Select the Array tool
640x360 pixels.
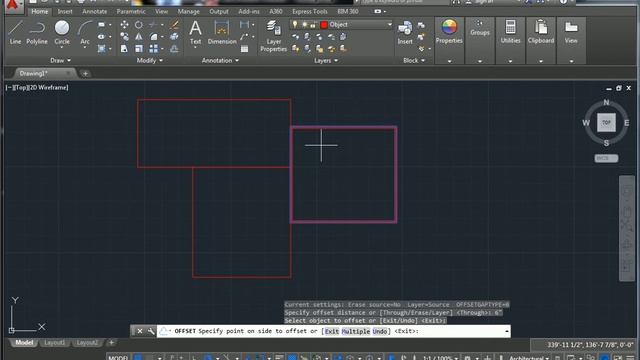tap(153, 49)
